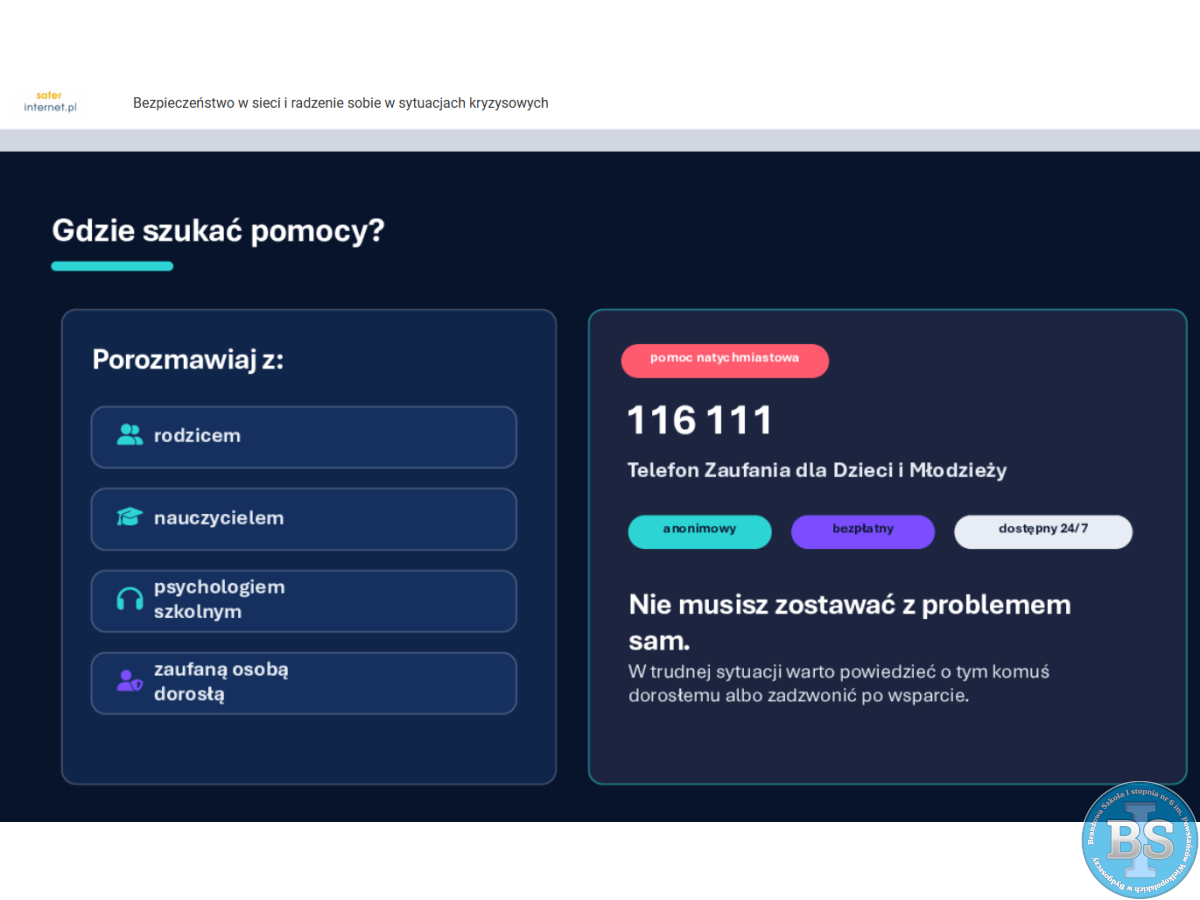Choose the zaufaną osobą dorosłą card
This screenshot has width=1200, height=900.
[x=303, y=683]
